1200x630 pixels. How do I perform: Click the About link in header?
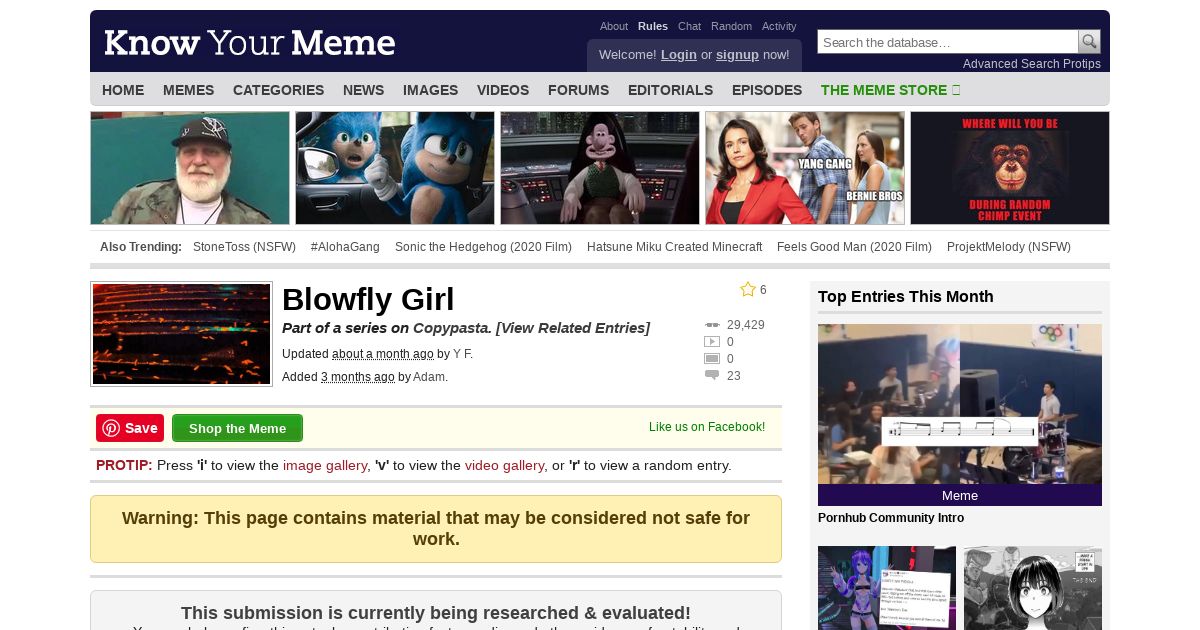tap(614, 27)
